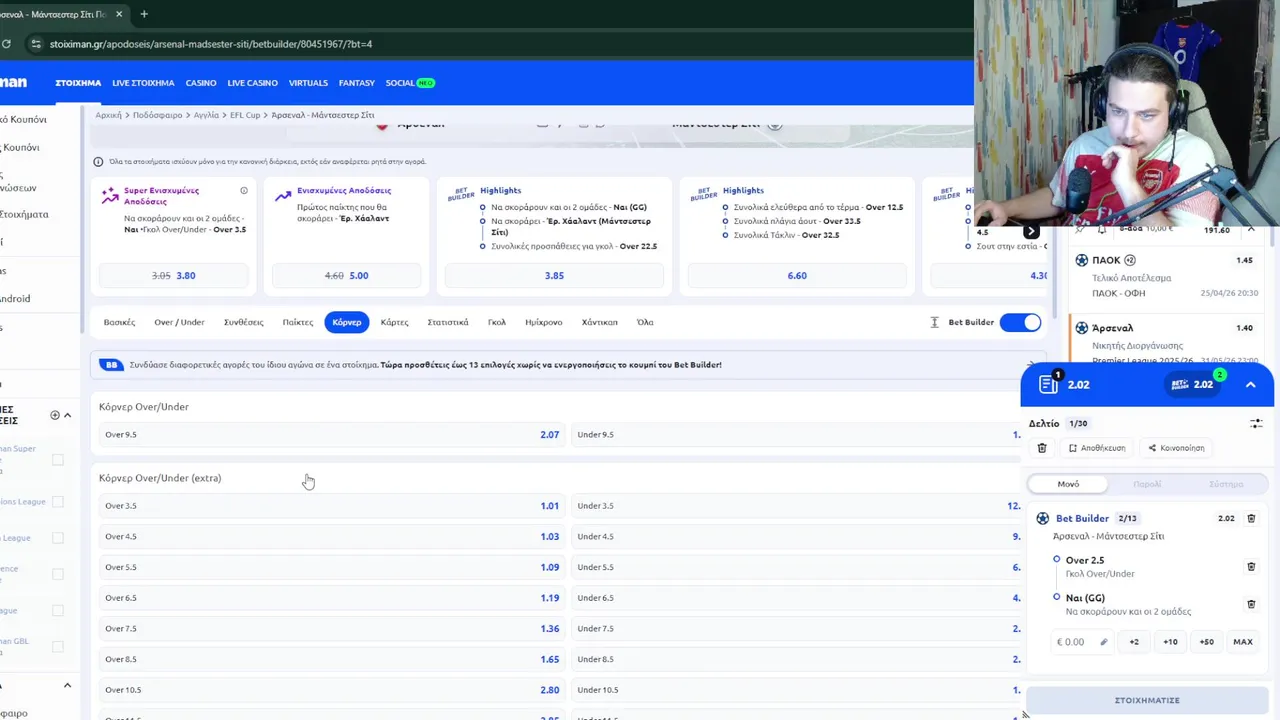Click the ΠΑΟΚ football icon in open bets
Screen dimensions: 1280x720
coord(1082,260)
